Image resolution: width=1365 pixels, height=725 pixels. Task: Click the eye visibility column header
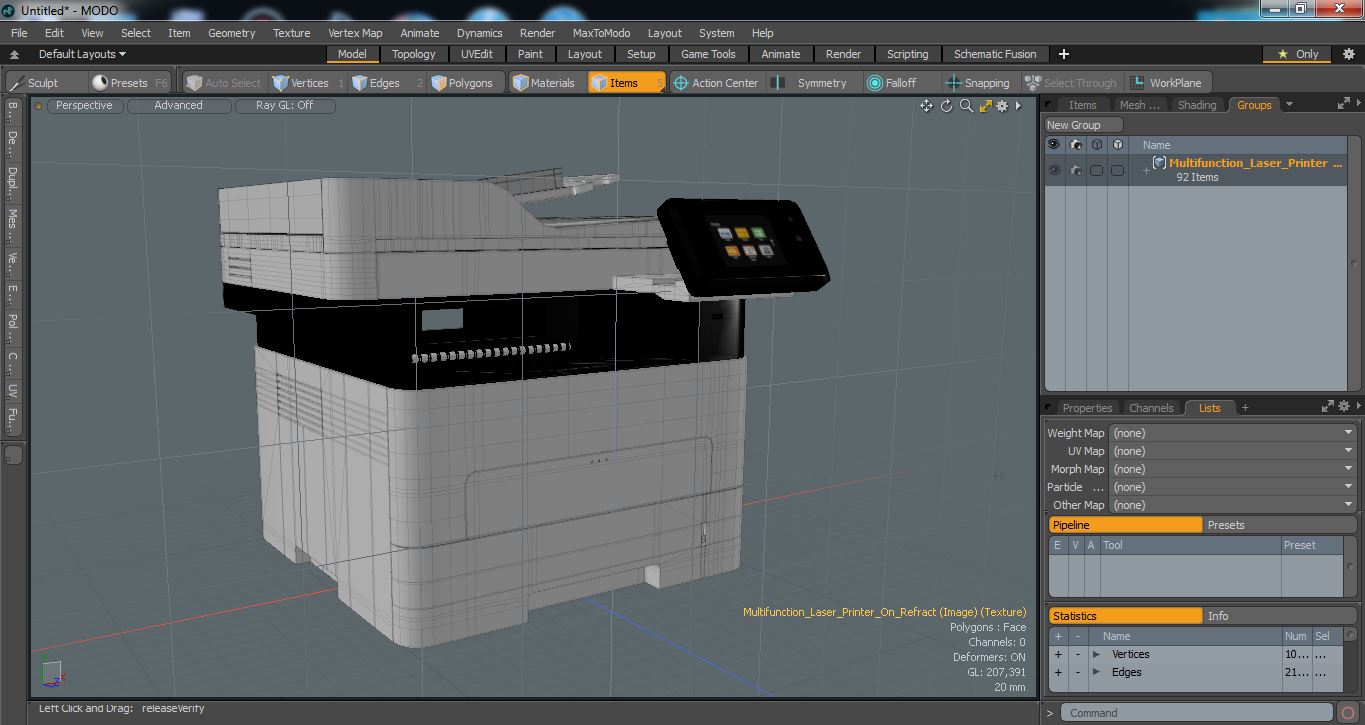pyautogui.click(x=1053, y=145)
